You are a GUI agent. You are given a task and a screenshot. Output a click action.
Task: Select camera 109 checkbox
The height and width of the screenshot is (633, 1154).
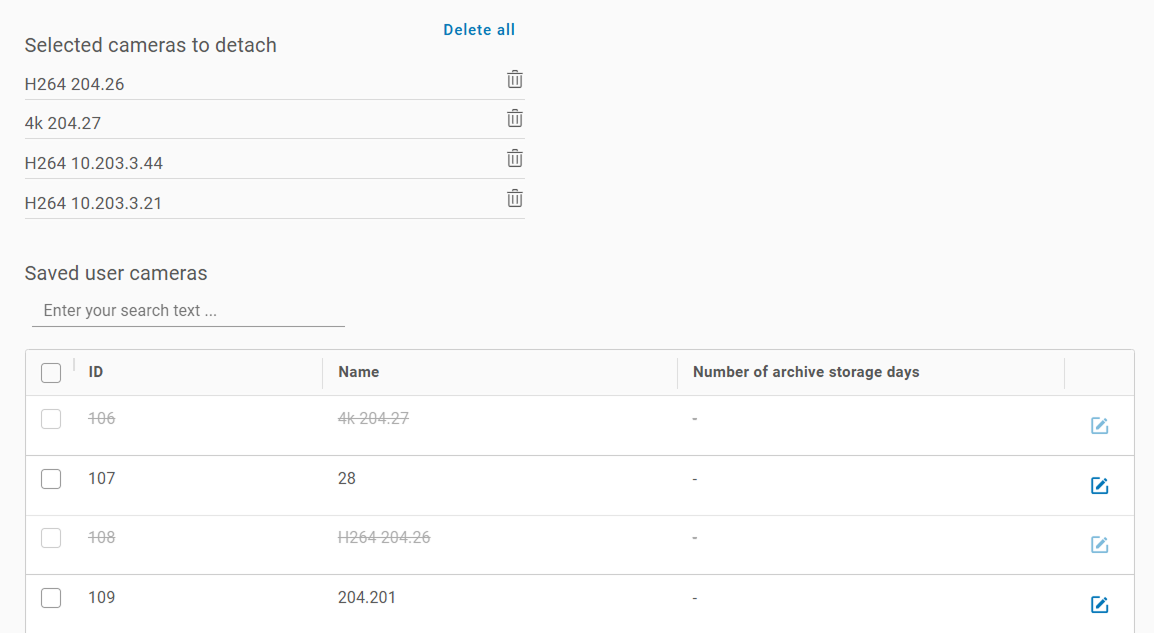[x=51, y=598]
